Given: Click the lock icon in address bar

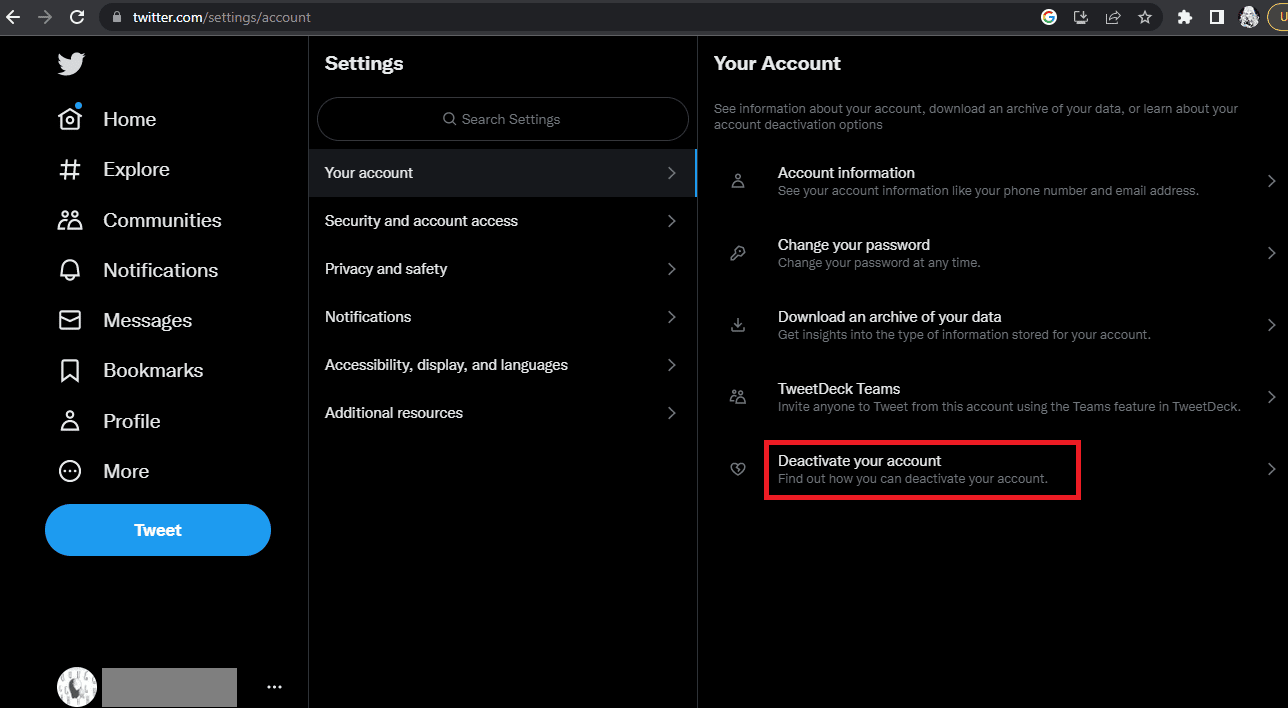Looking at the screenshot, I should pos(117,17).
